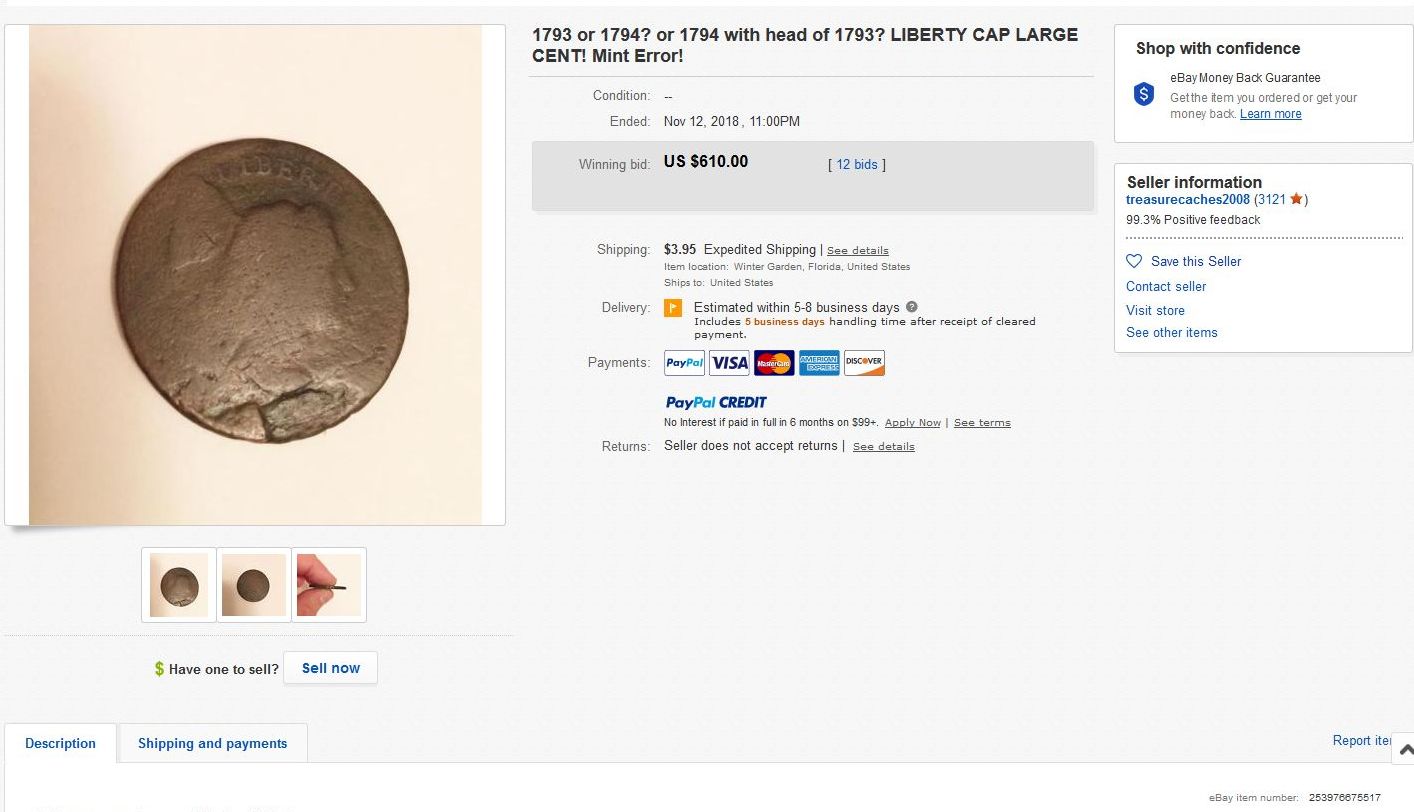Click the delivery estimate help question icon

[912, 307]
